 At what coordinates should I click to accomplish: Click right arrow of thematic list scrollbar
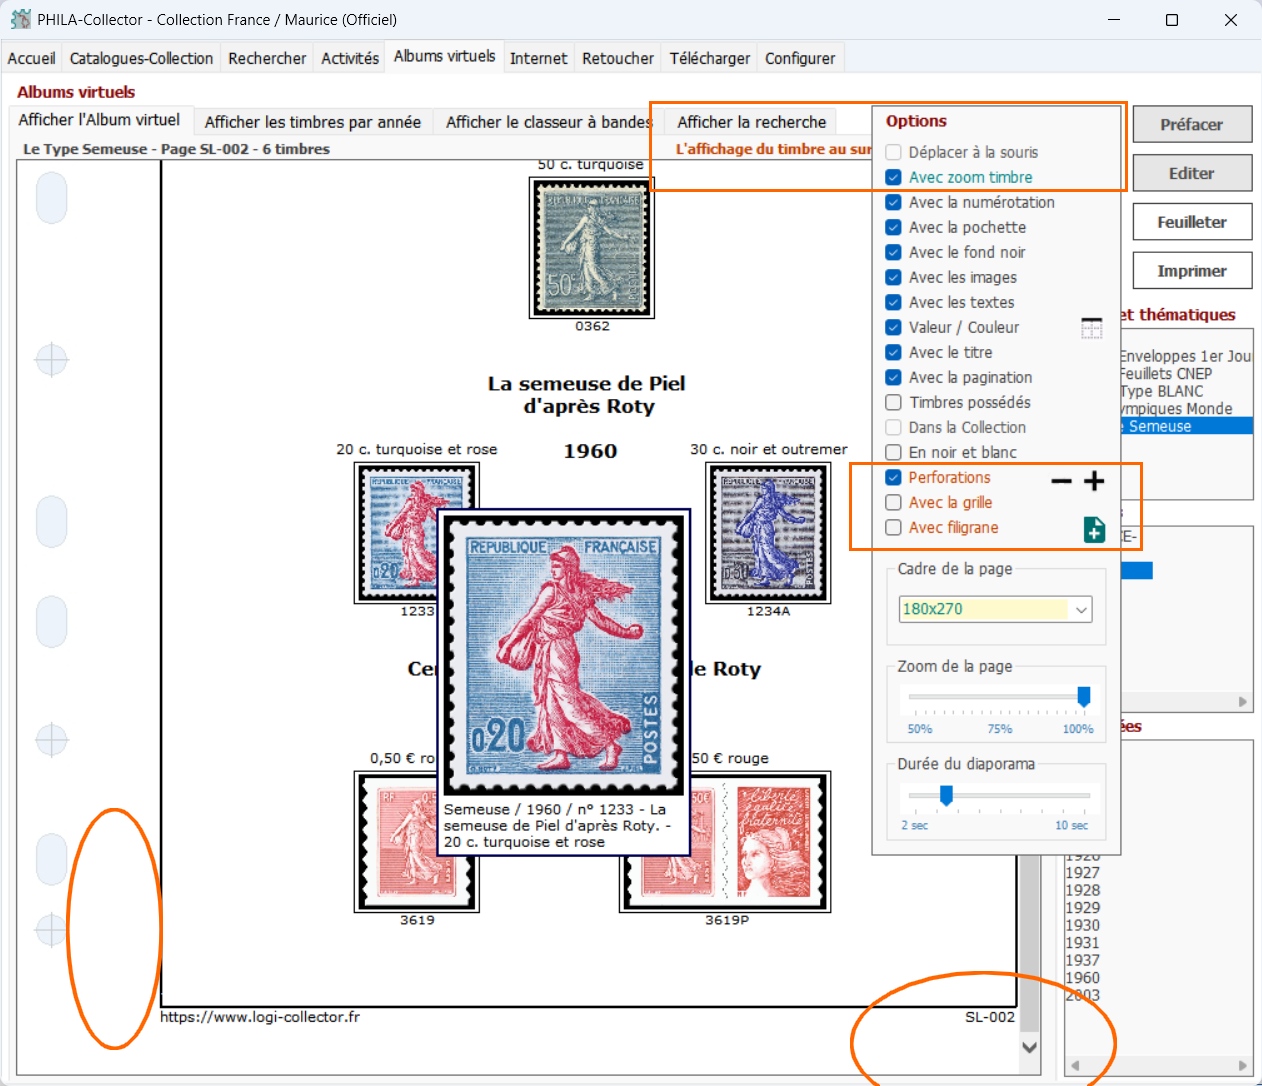pyautogui.click(x=1243, y=702)
